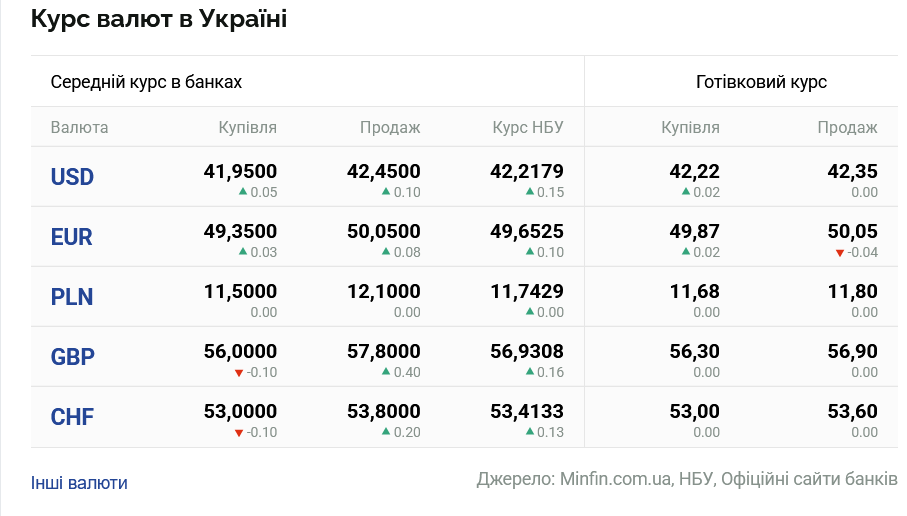
Task: Open the "Інші валюти" link
Action: point(79,483)
